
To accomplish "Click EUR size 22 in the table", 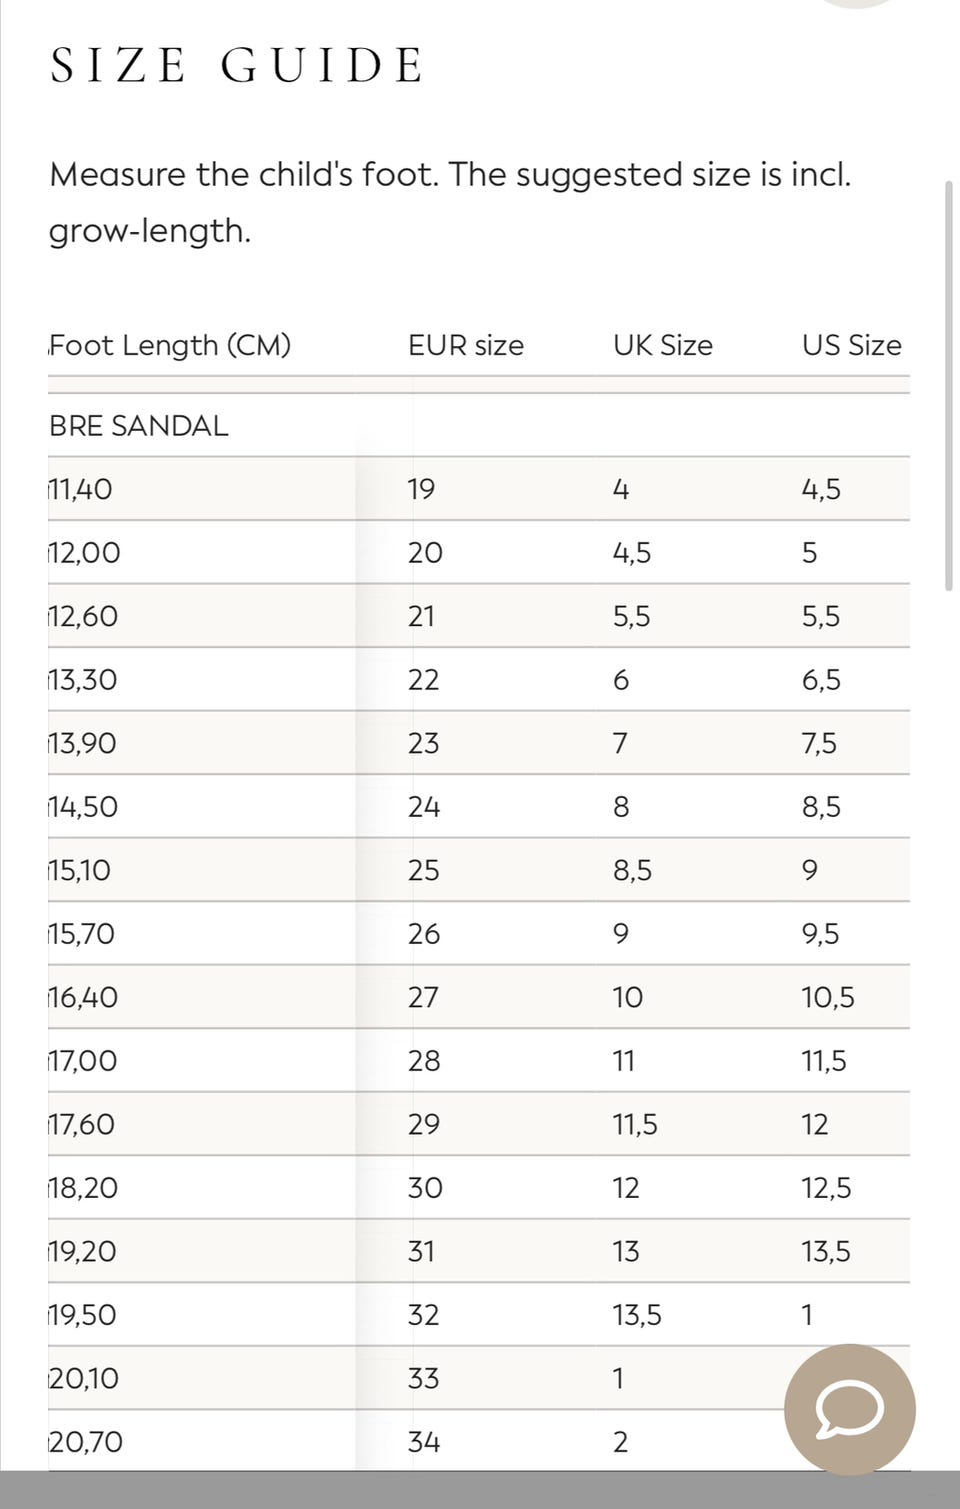I will click(x=423, y=680).
